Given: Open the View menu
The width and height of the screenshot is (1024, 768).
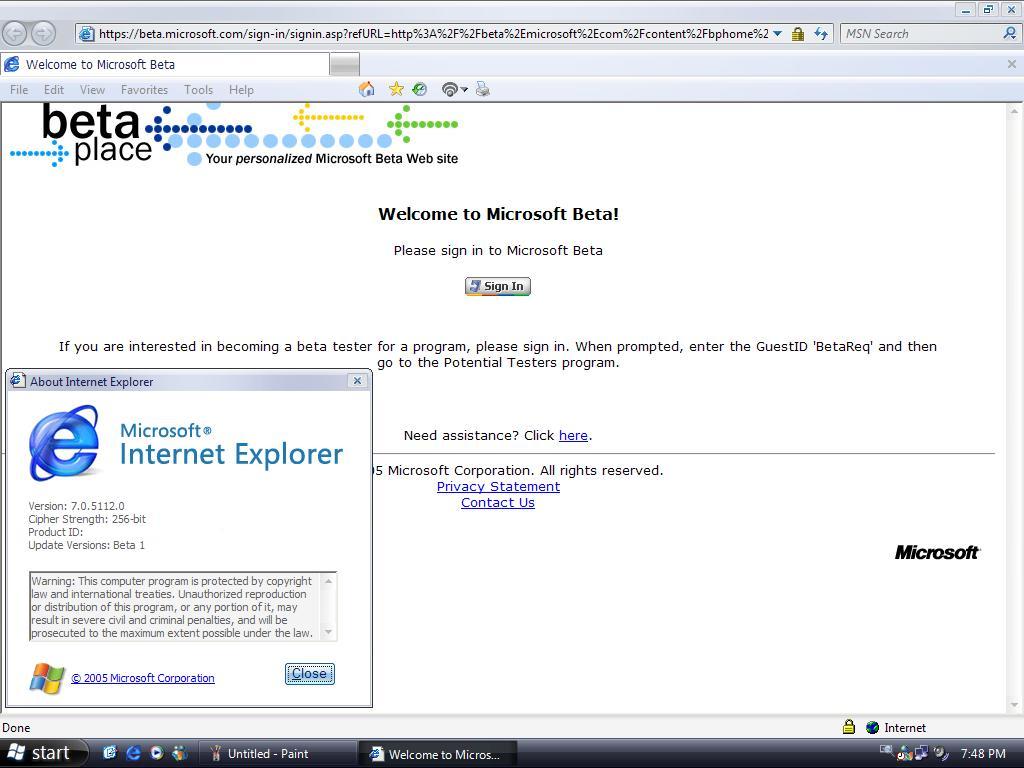Looking at the screenshot, I should click(x=92, y=89).
